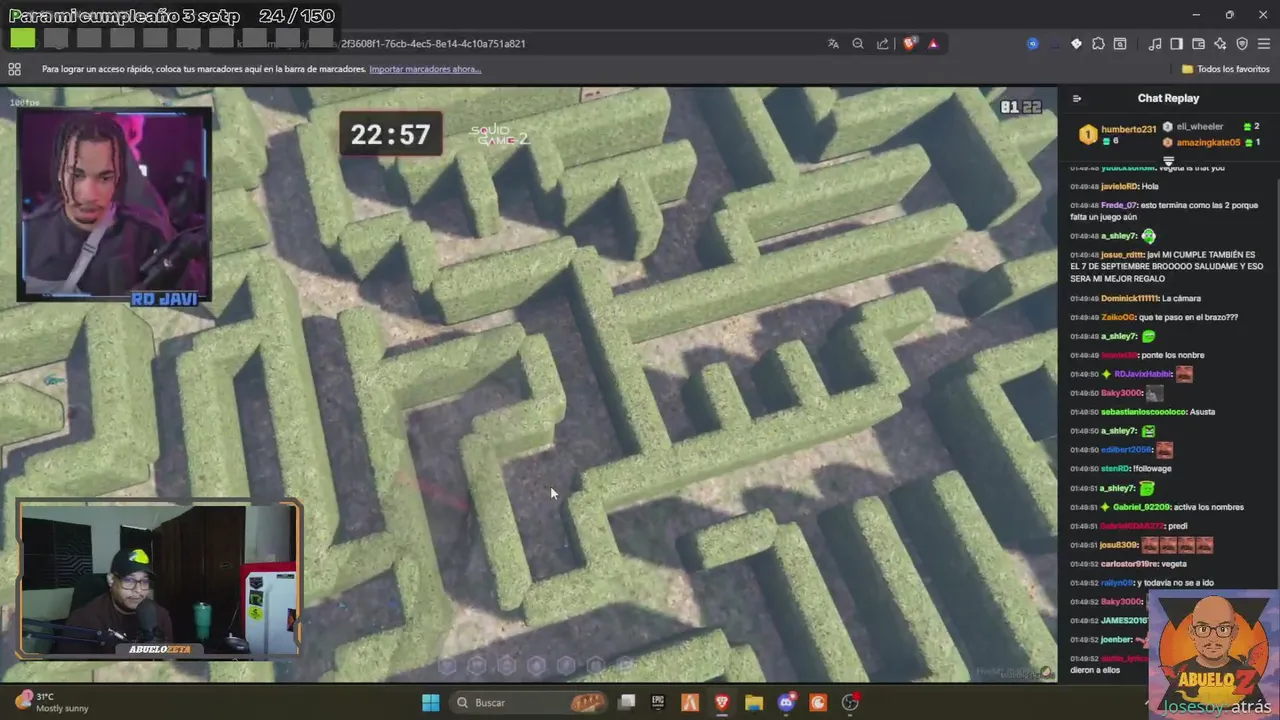Click Importar marcadores ahora link
Image resolution: width=1280 pixels, height=720 pixels.
(425, 69)
